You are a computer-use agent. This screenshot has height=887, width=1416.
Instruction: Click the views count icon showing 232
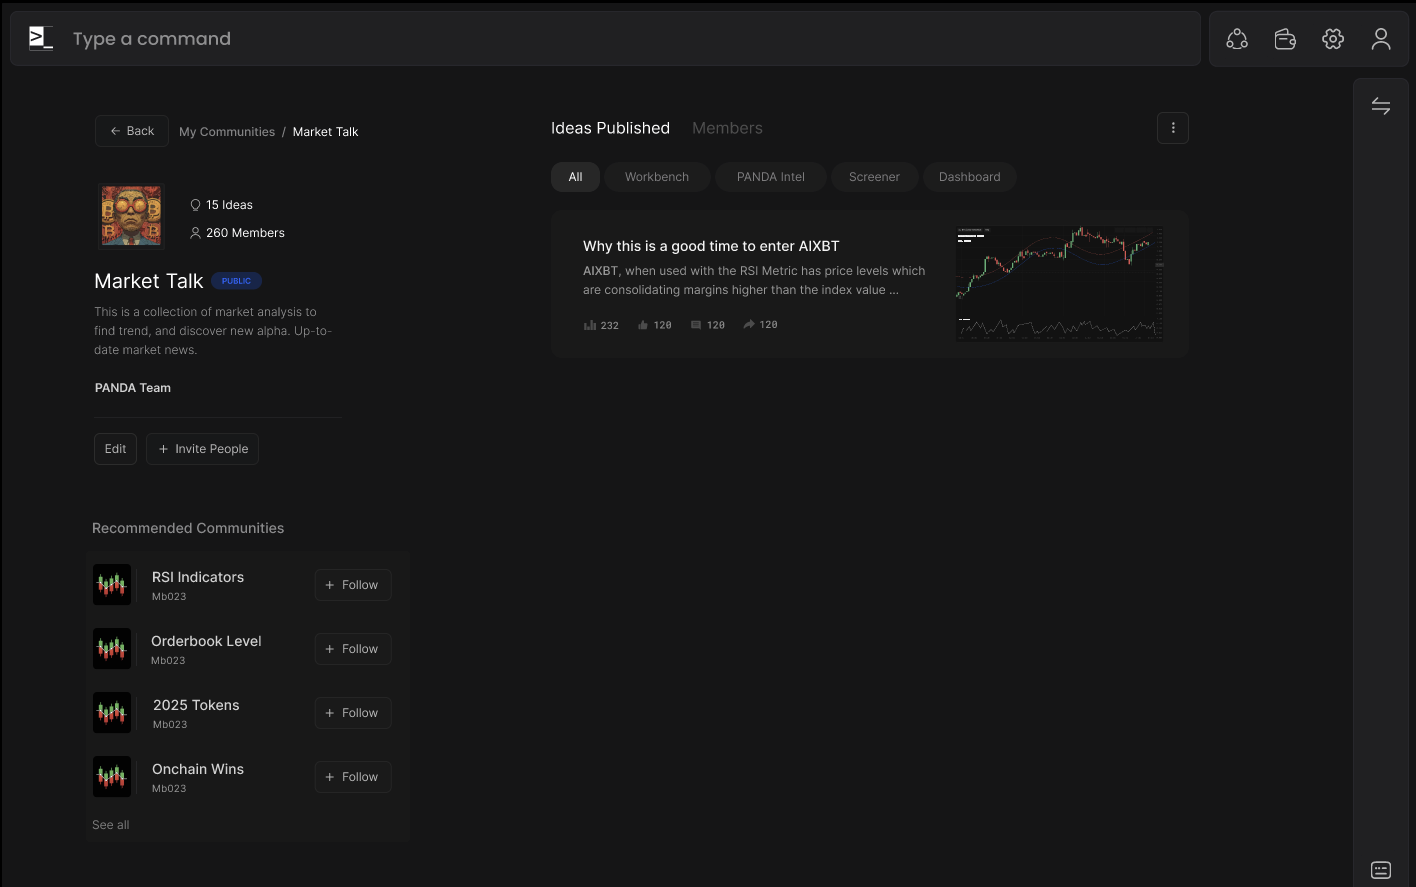(x=590, y=325)
